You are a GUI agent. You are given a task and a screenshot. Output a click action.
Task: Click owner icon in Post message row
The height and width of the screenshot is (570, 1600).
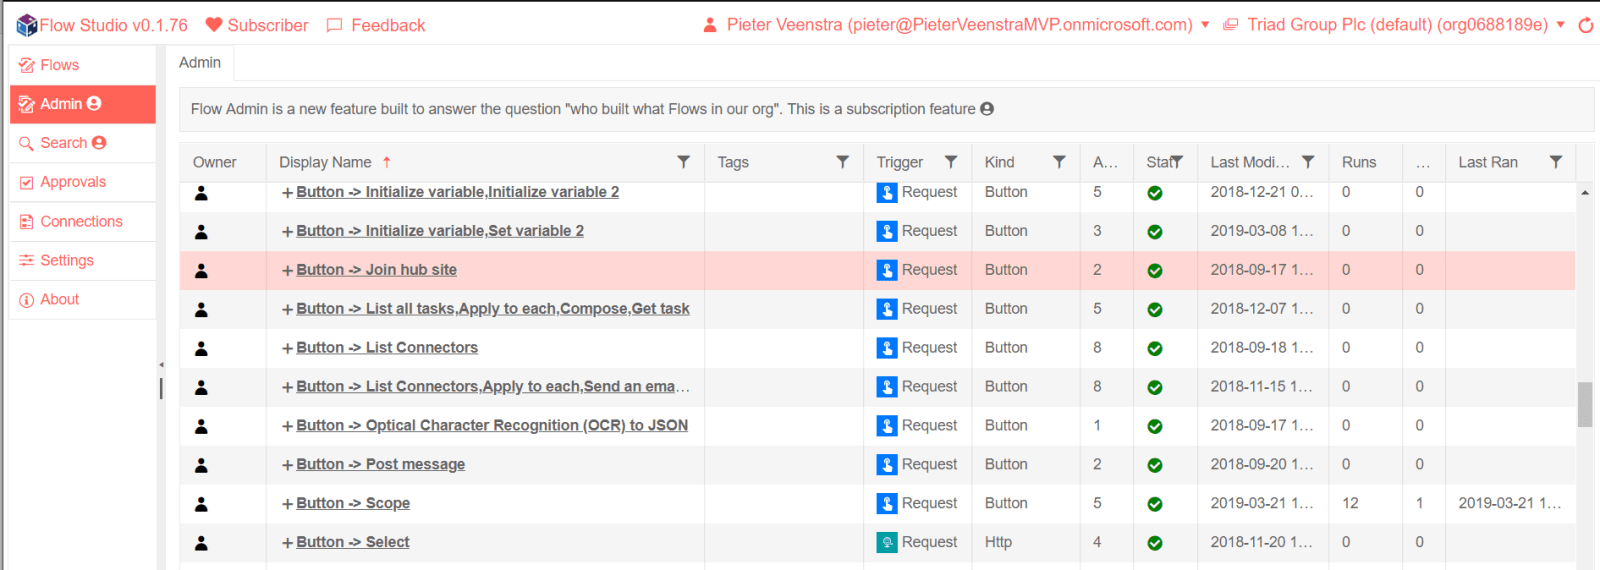201,465
